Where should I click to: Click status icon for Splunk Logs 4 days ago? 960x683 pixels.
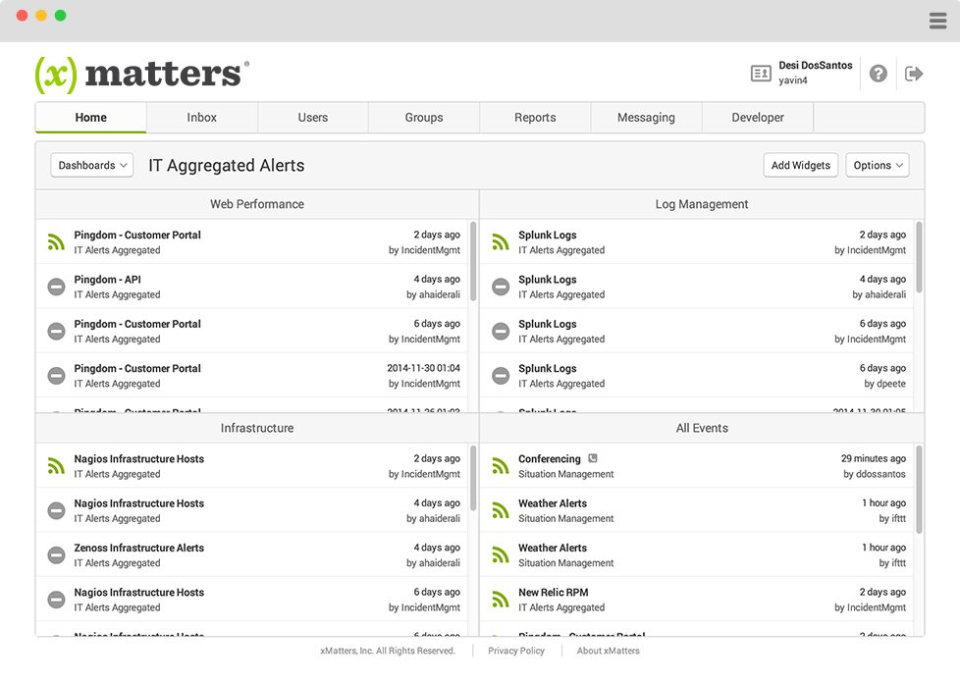point(500,286)
